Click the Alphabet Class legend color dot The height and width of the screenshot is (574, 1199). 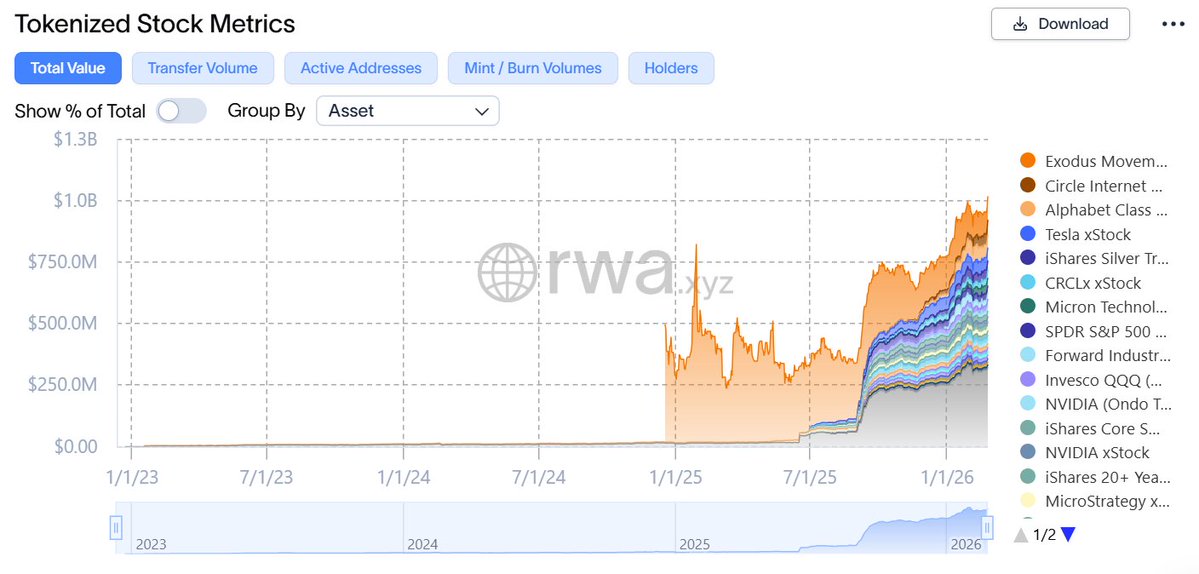[1027, 210]
